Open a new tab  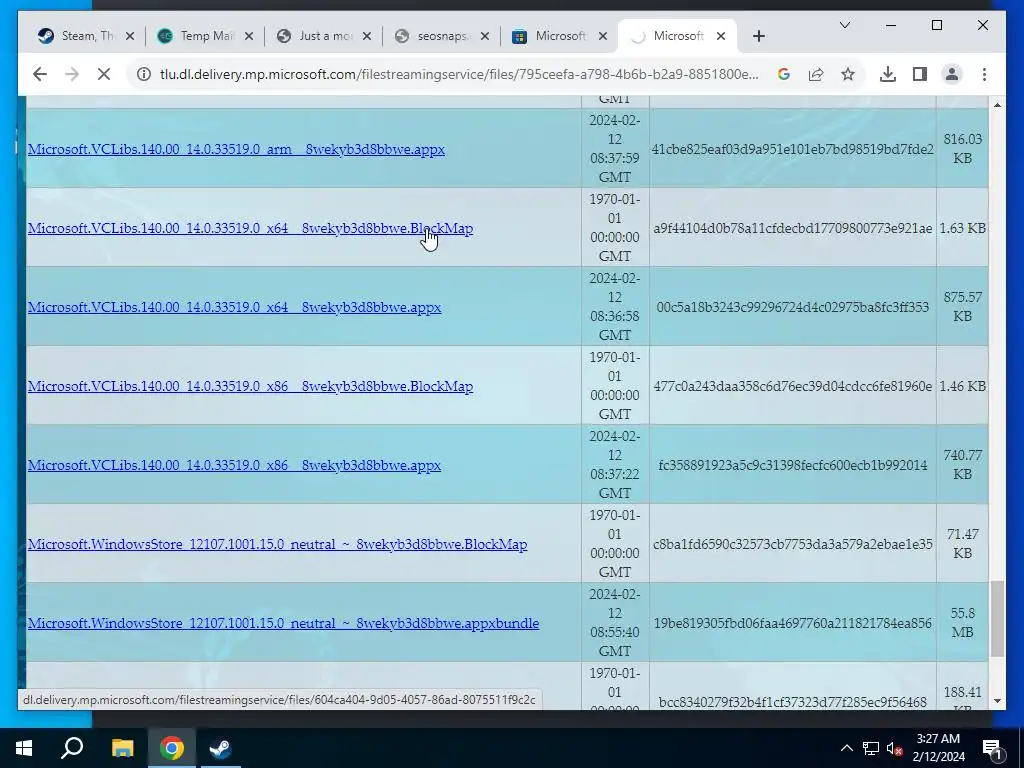(x=758, y=37)
